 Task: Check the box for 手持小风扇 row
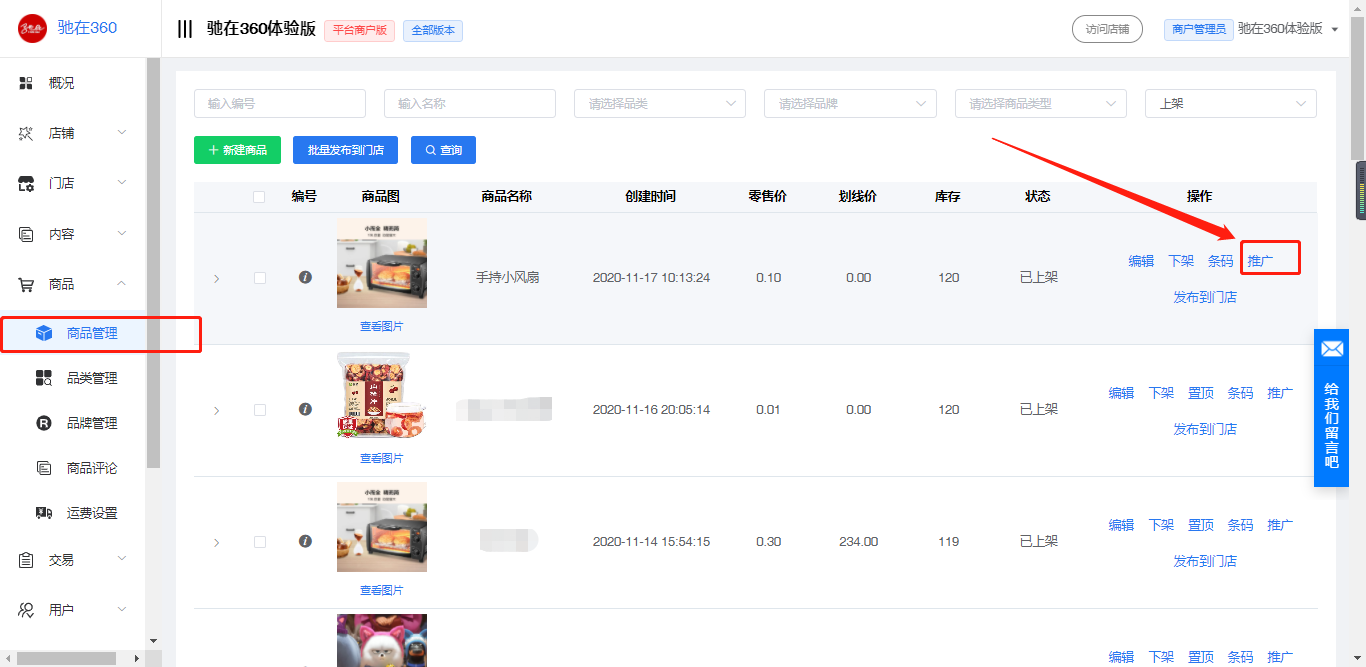pos(260,278)
